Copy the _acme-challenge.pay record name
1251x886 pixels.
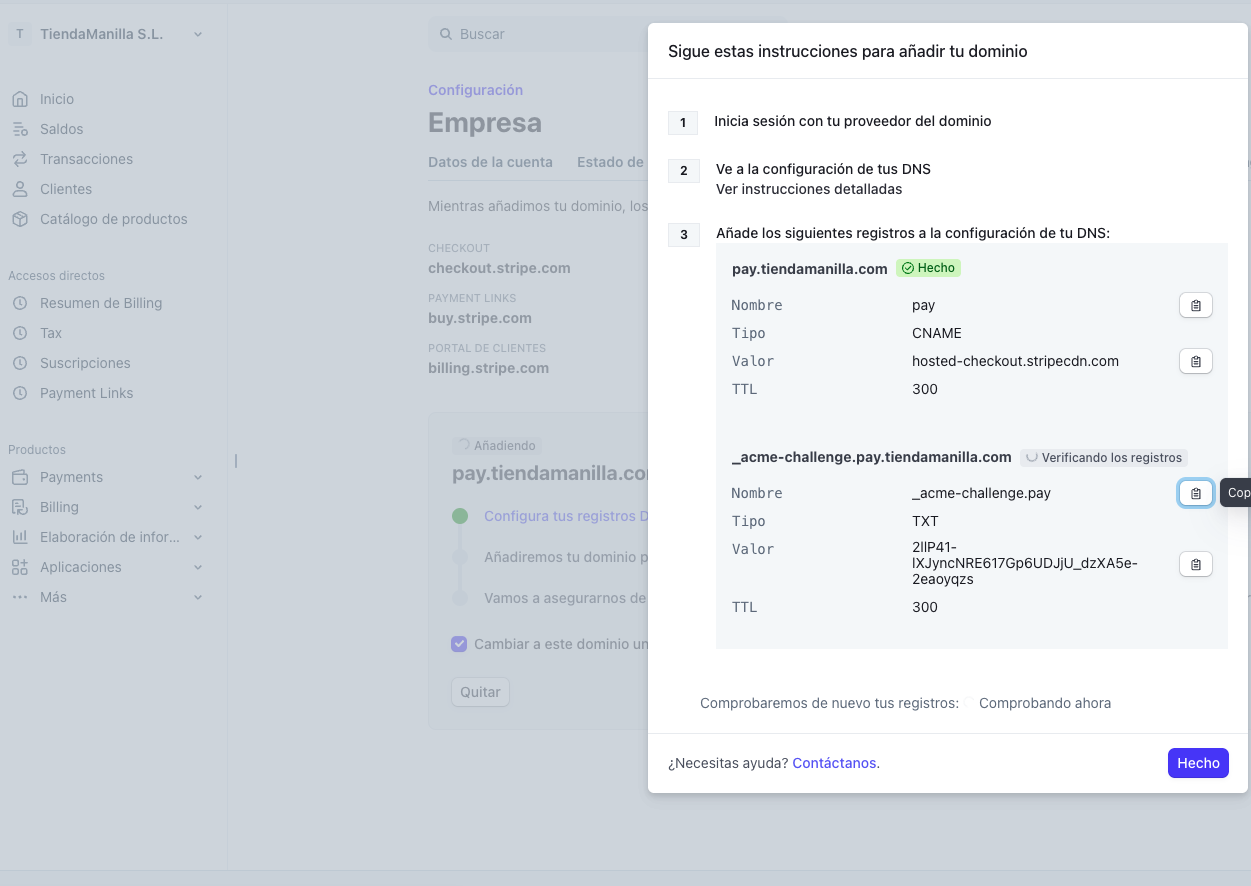(1196, 493)
